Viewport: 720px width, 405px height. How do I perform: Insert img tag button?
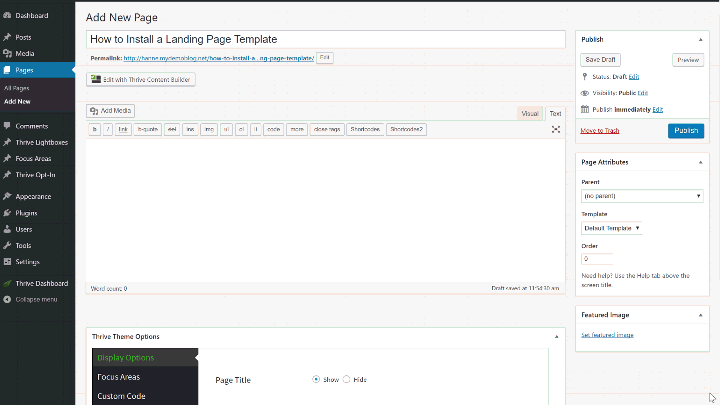[x=209, y=129]
